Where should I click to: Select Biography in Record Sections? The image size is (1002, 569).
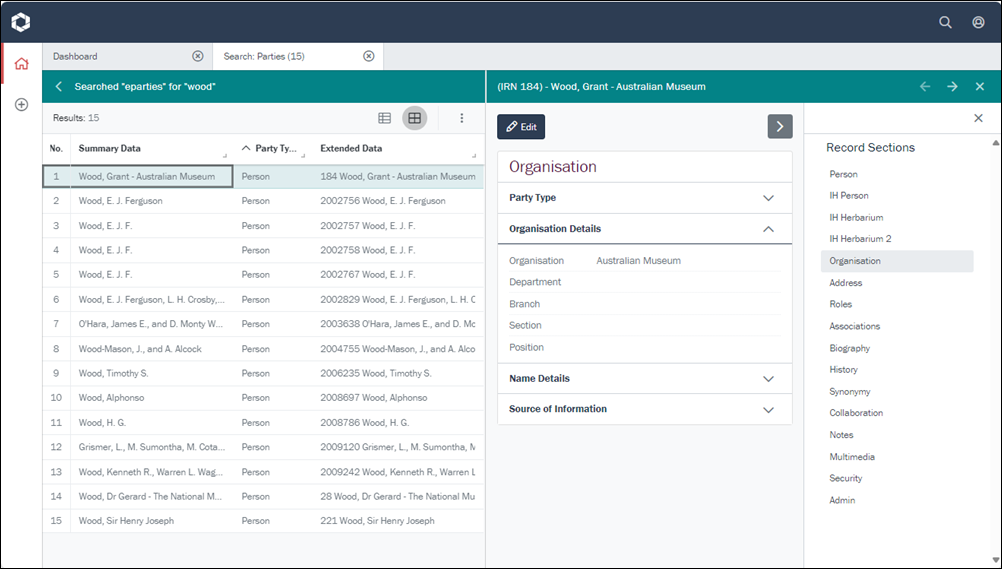849,348
